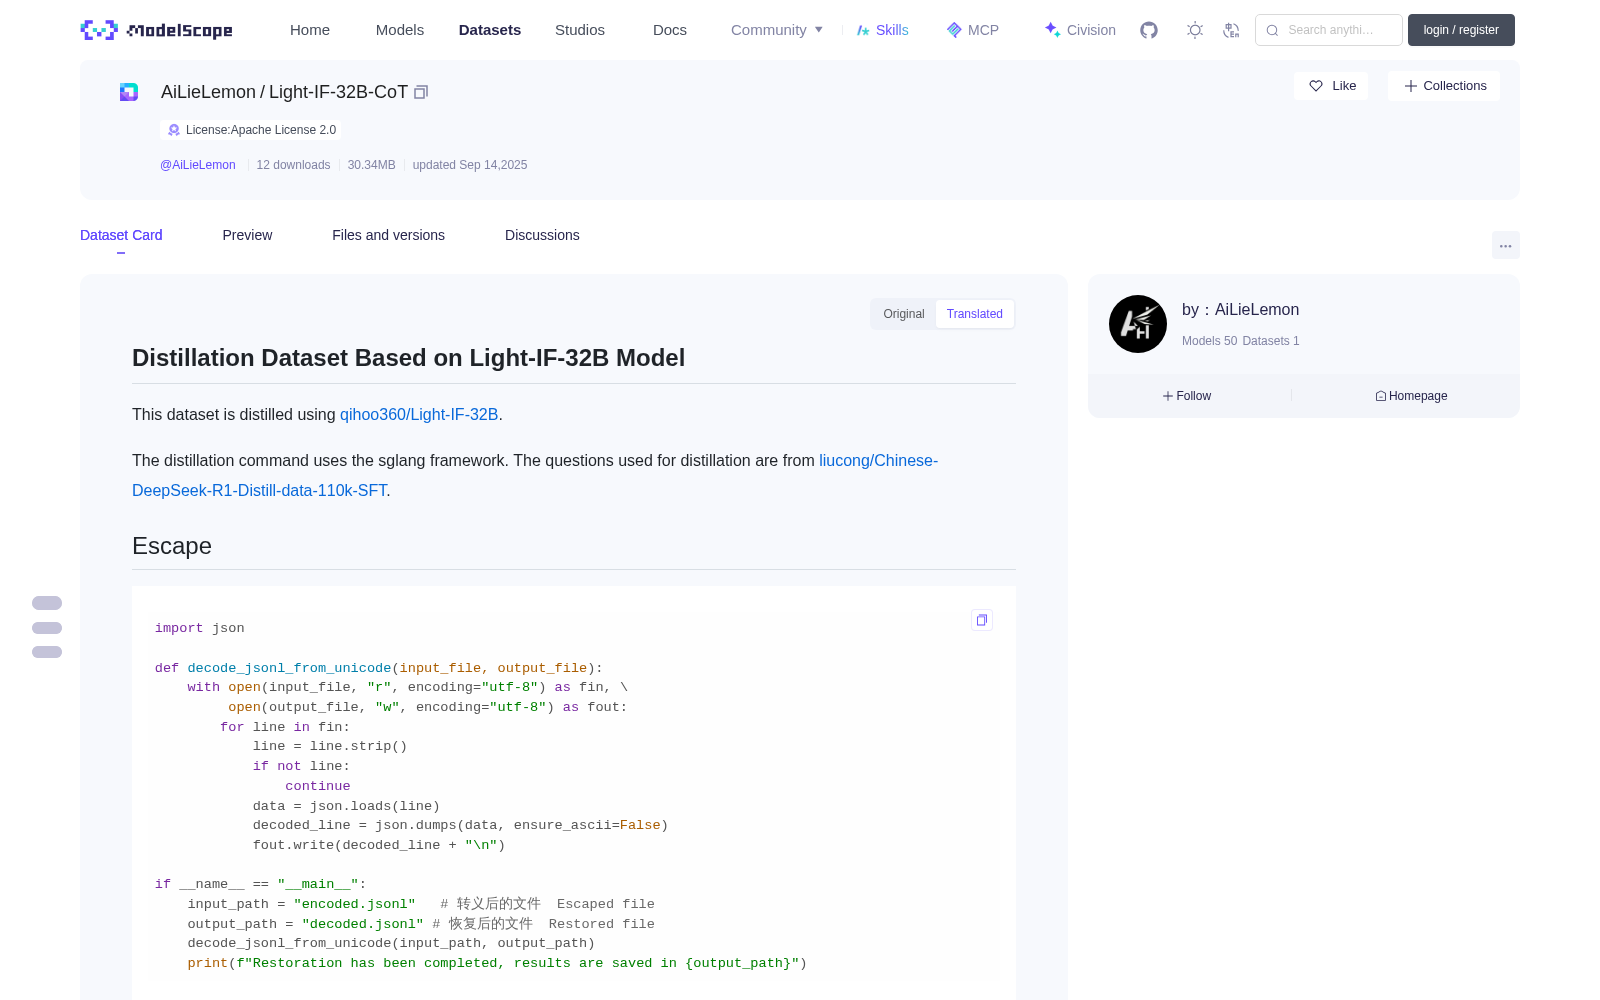Image resolution: width=1600 pixels, height=1000 pixels.
Task: Click the @AiLieLemon author link
Action: pyautogui.click(x=198, y=165)
